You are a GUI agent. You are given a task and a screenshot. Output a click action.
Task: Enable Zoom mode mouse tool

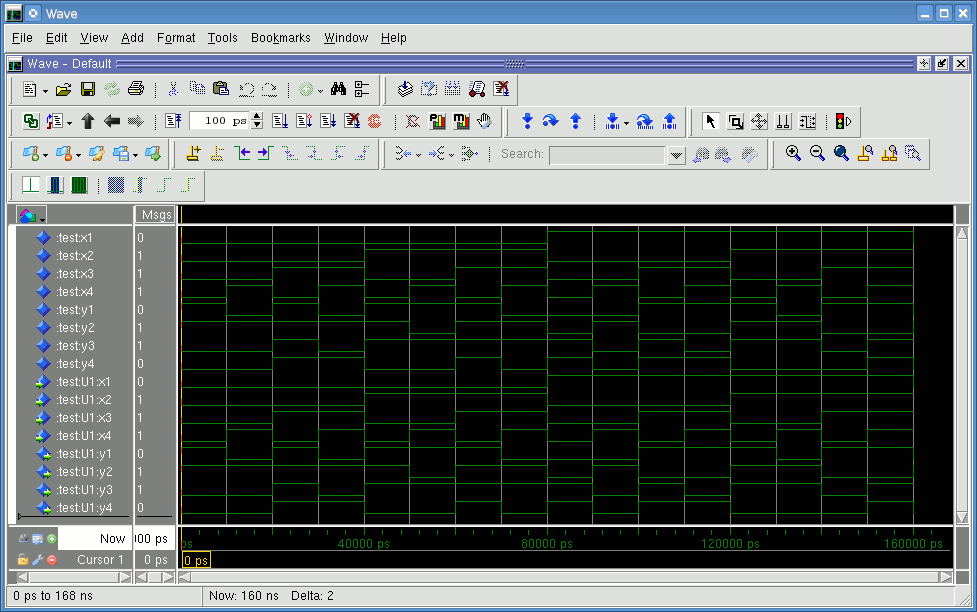click(735, 121)
